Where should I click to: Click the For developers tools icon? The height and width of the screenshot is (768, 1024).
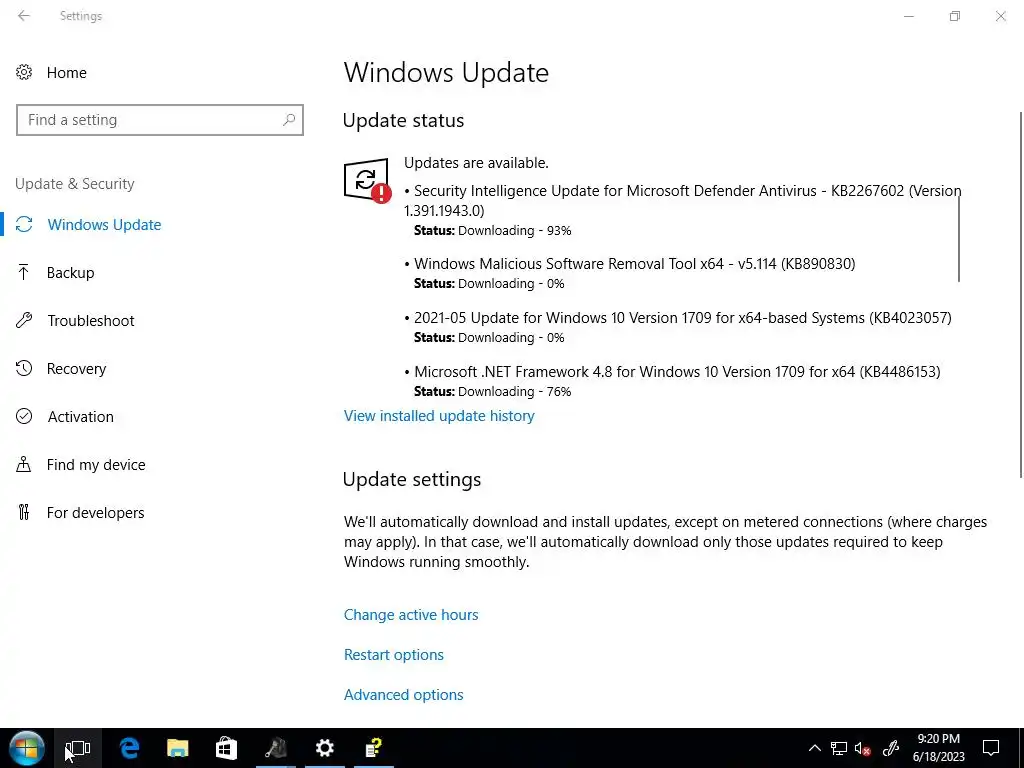coord(24,513)
